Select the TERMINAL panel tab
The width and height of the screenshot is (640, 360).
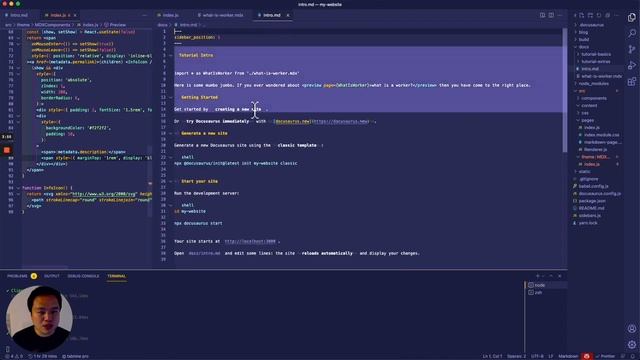[x=117, y=276]
